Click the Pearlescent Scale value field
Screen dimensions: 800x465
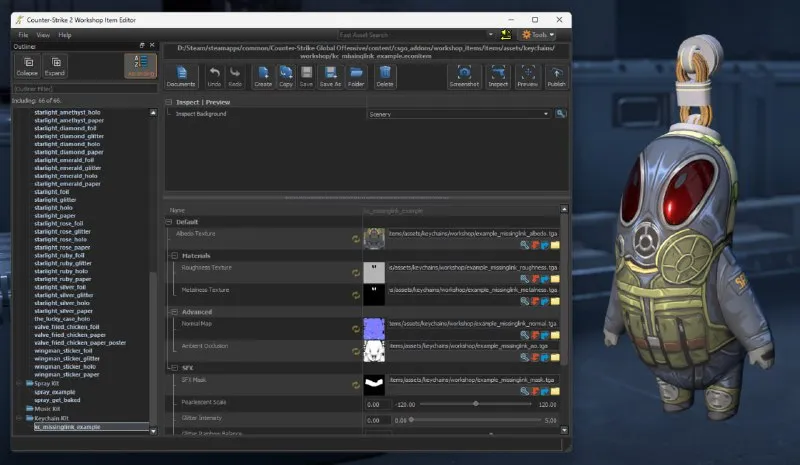tap(378, 404)
